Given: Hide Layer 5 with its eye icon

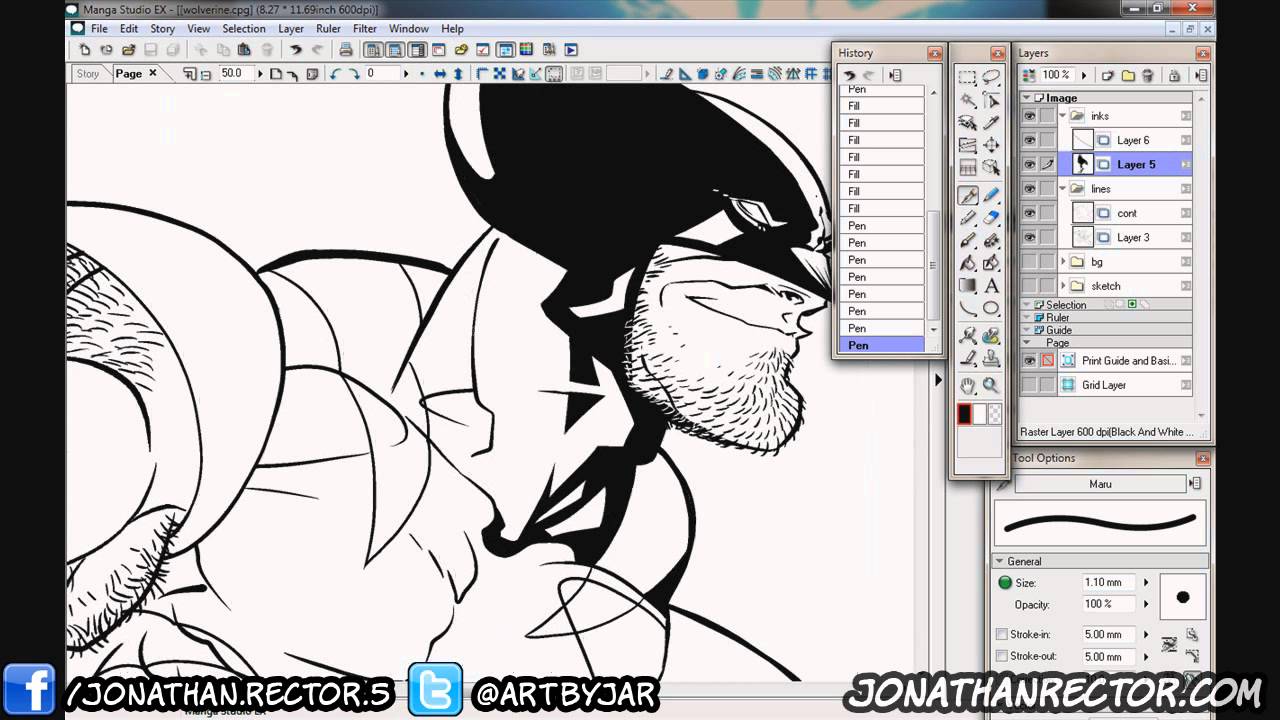Looking at the screenshot, I should (x=1029, y=164).
